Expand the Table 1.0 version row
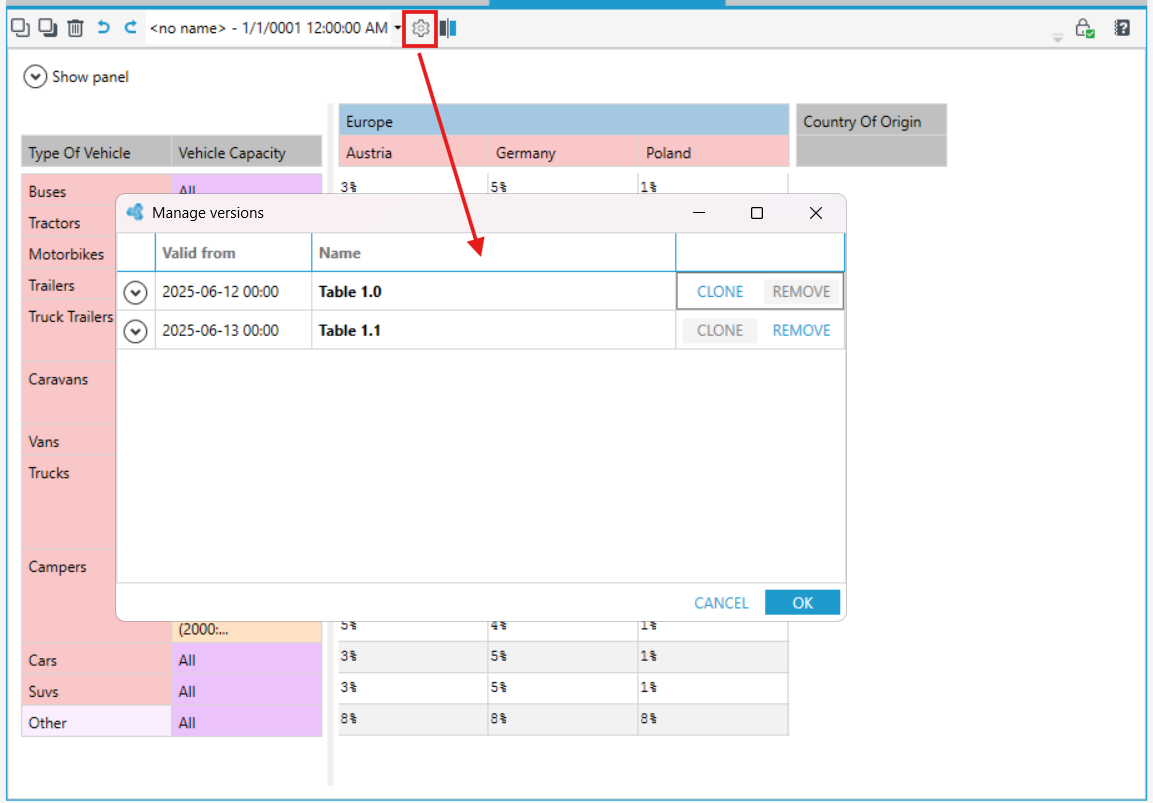This screenshot has width=1153, height=803. (135, 292)
